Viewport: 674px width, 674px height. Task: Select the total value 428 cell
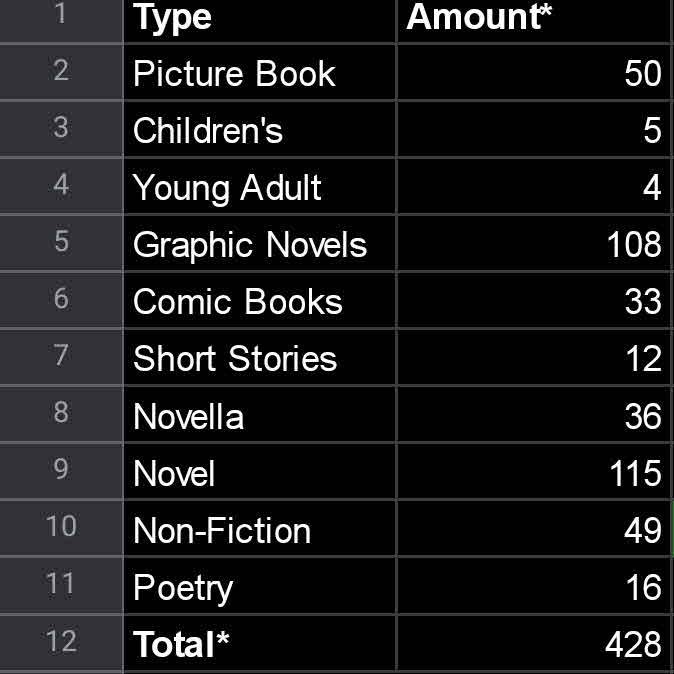click(x=534, y=644)
